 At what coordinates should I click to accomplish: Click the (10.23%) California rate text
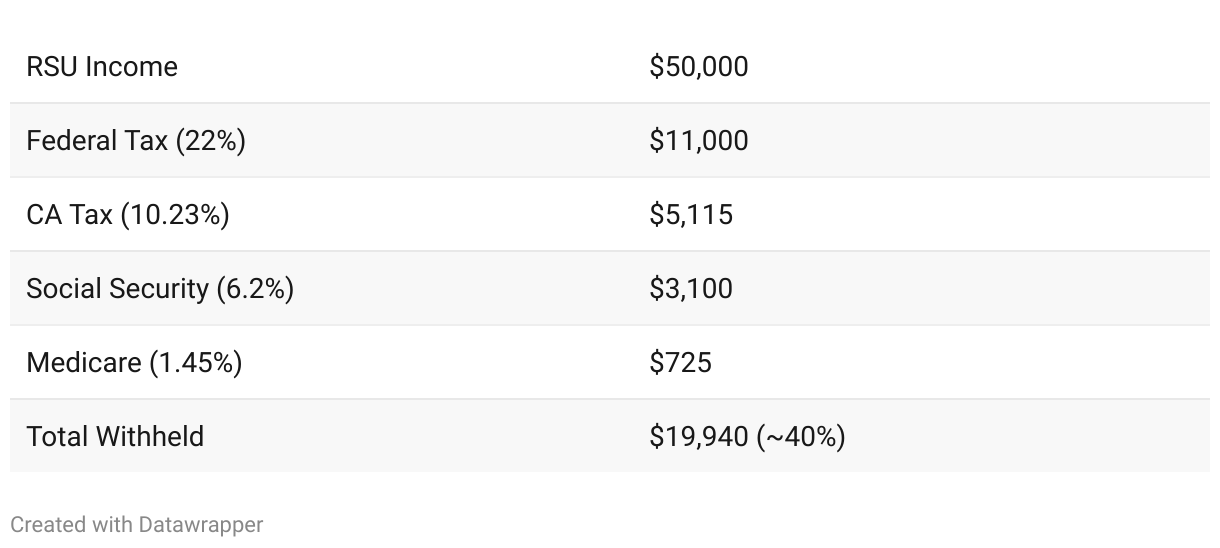coord(175,215)
